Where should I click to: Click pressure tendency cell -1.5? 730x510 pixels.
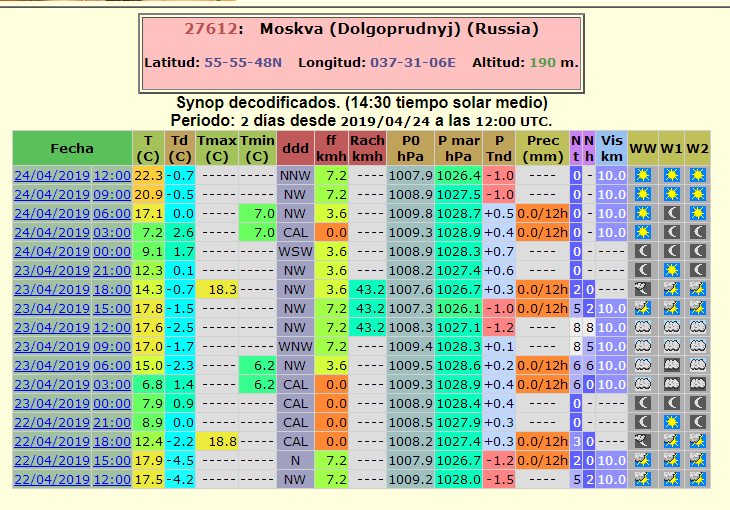[499, 479]
